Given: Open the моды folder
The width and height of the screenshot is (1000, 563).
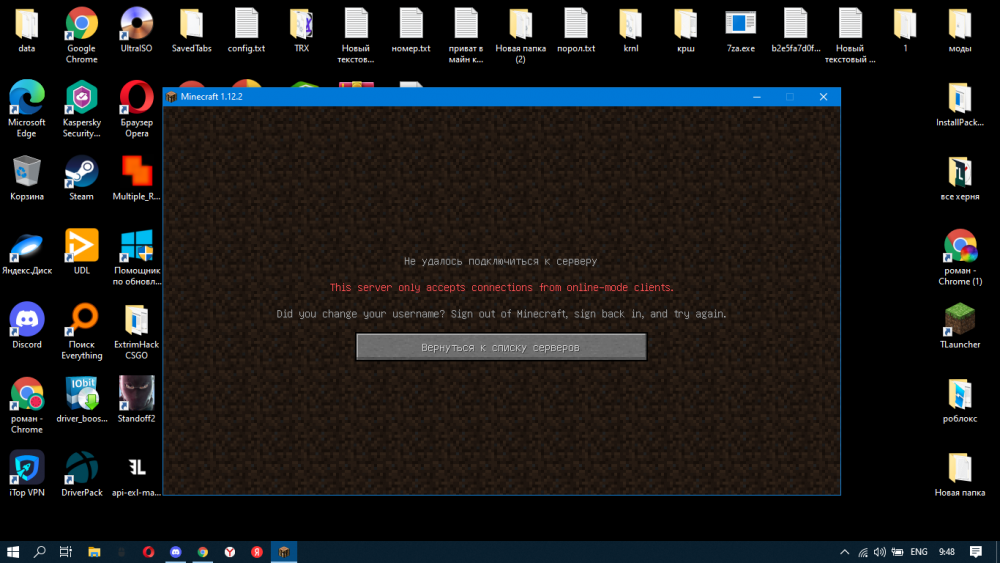Looking at the screenshot, I should point(960,30).
